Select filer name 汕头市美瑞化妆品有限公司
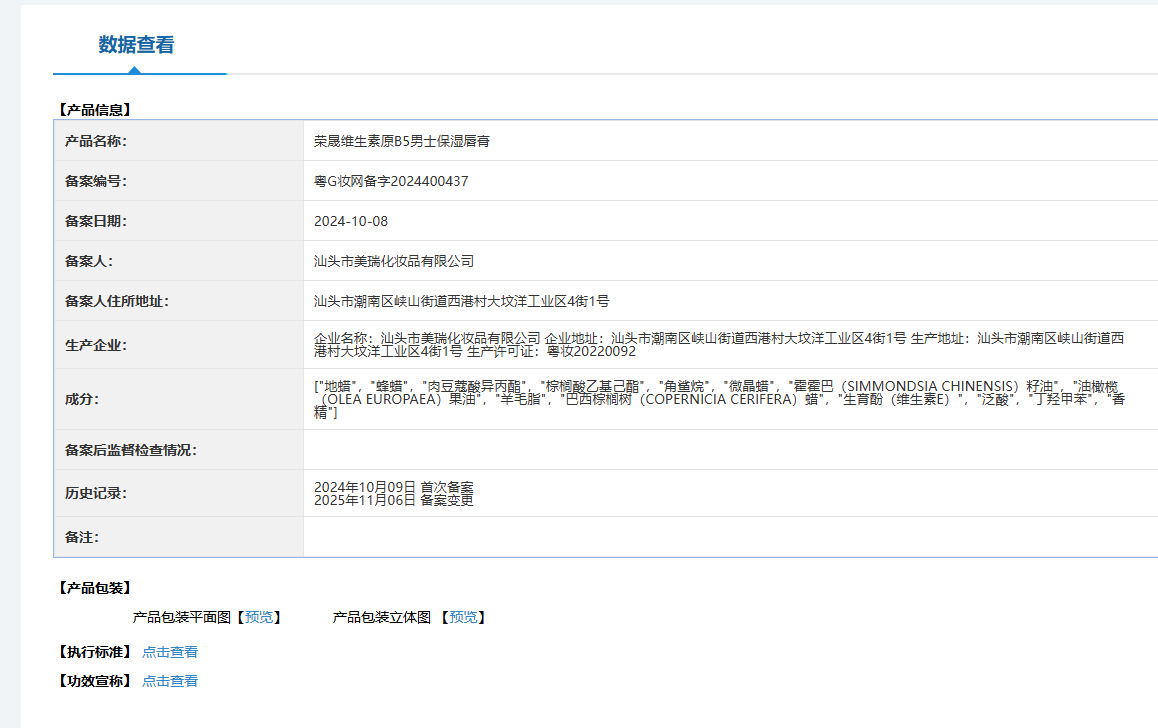This screenshot has height=728, width=1158. coord(394,261)
